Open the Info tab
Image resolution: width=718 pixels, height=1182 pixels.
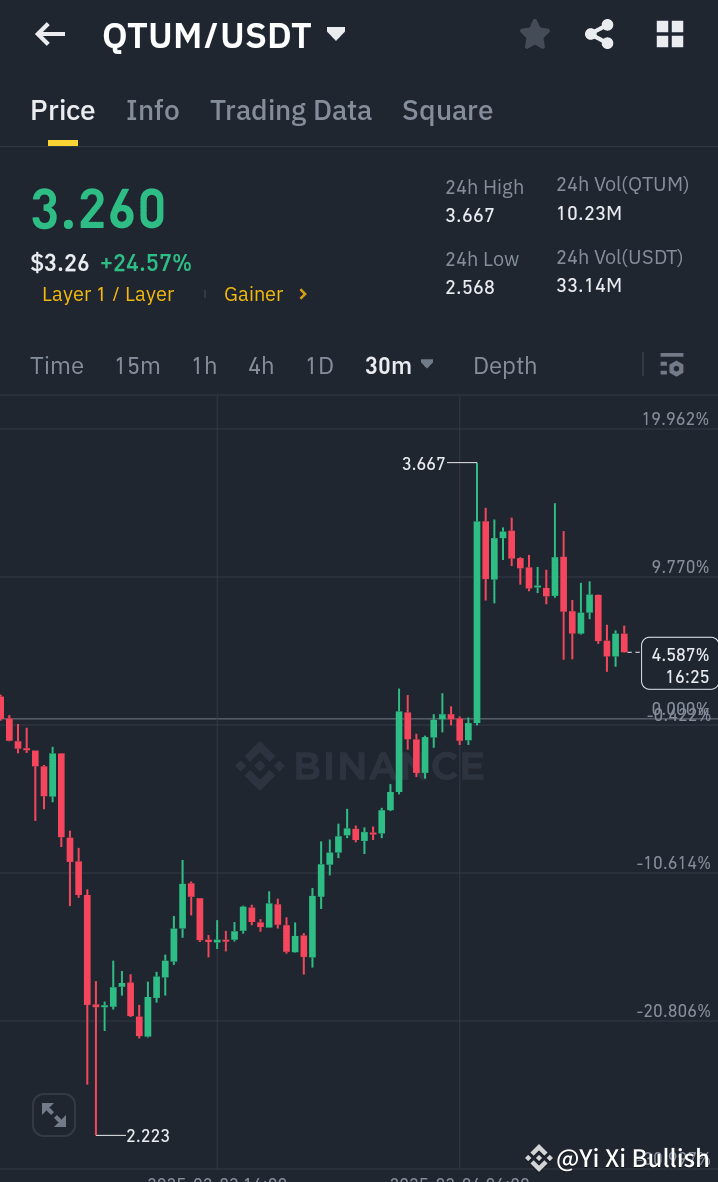[152, 110]
